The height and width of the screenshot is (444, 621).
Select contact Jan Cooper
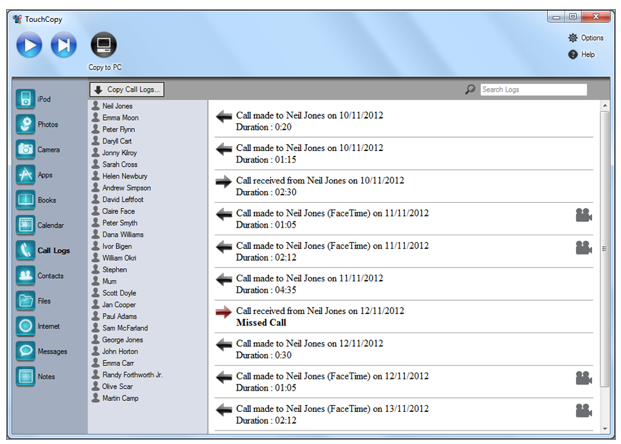pos(114,305)
